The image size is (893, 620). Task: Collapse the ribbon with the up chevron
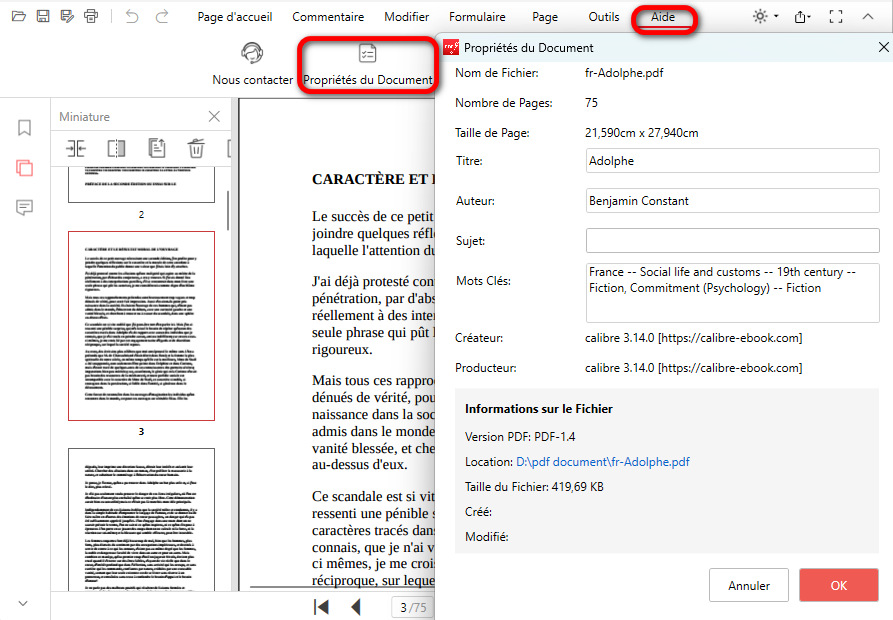pos(867,17)
